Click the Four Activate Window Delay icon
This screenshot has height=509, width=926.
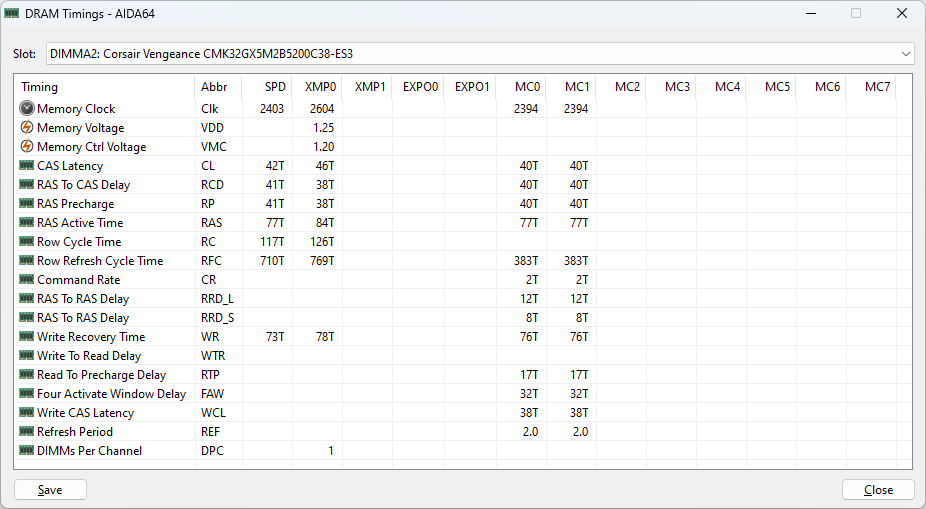[x=27, y=393]
